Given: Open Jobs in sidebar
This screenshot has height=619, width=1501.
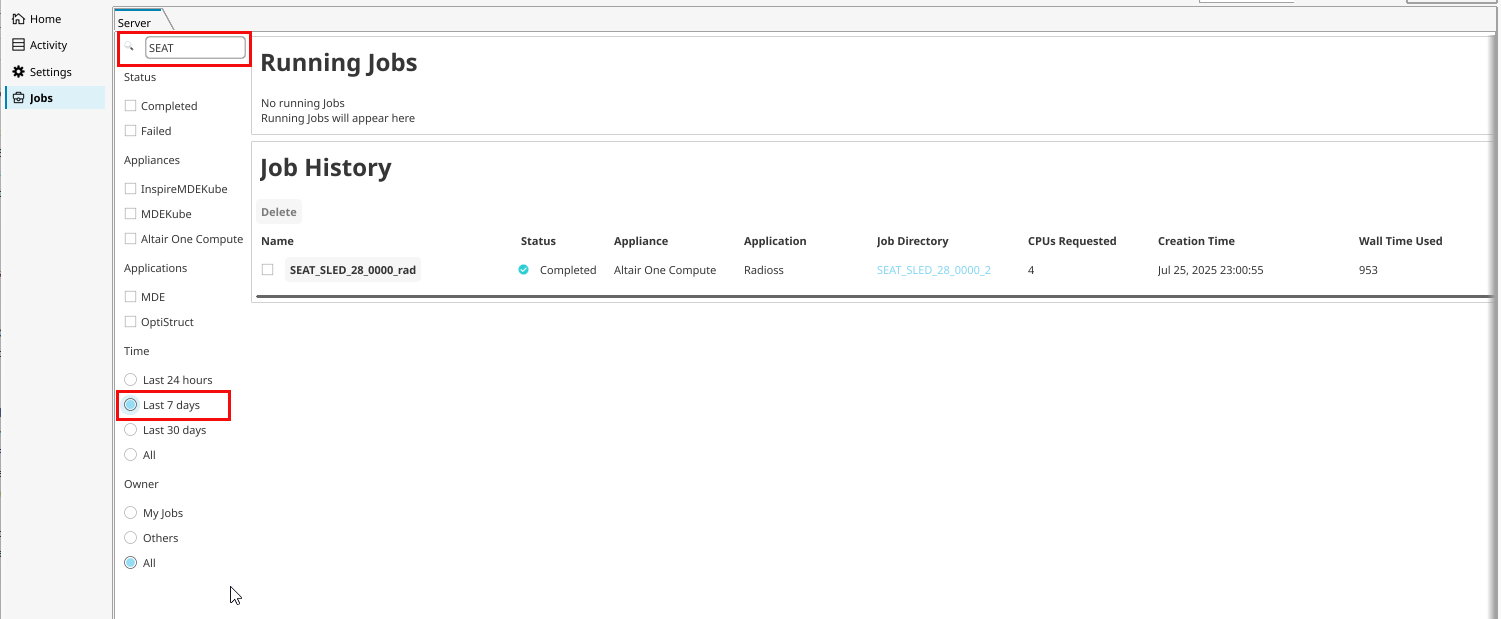Looking at the screenshot, I should (55, 98).
